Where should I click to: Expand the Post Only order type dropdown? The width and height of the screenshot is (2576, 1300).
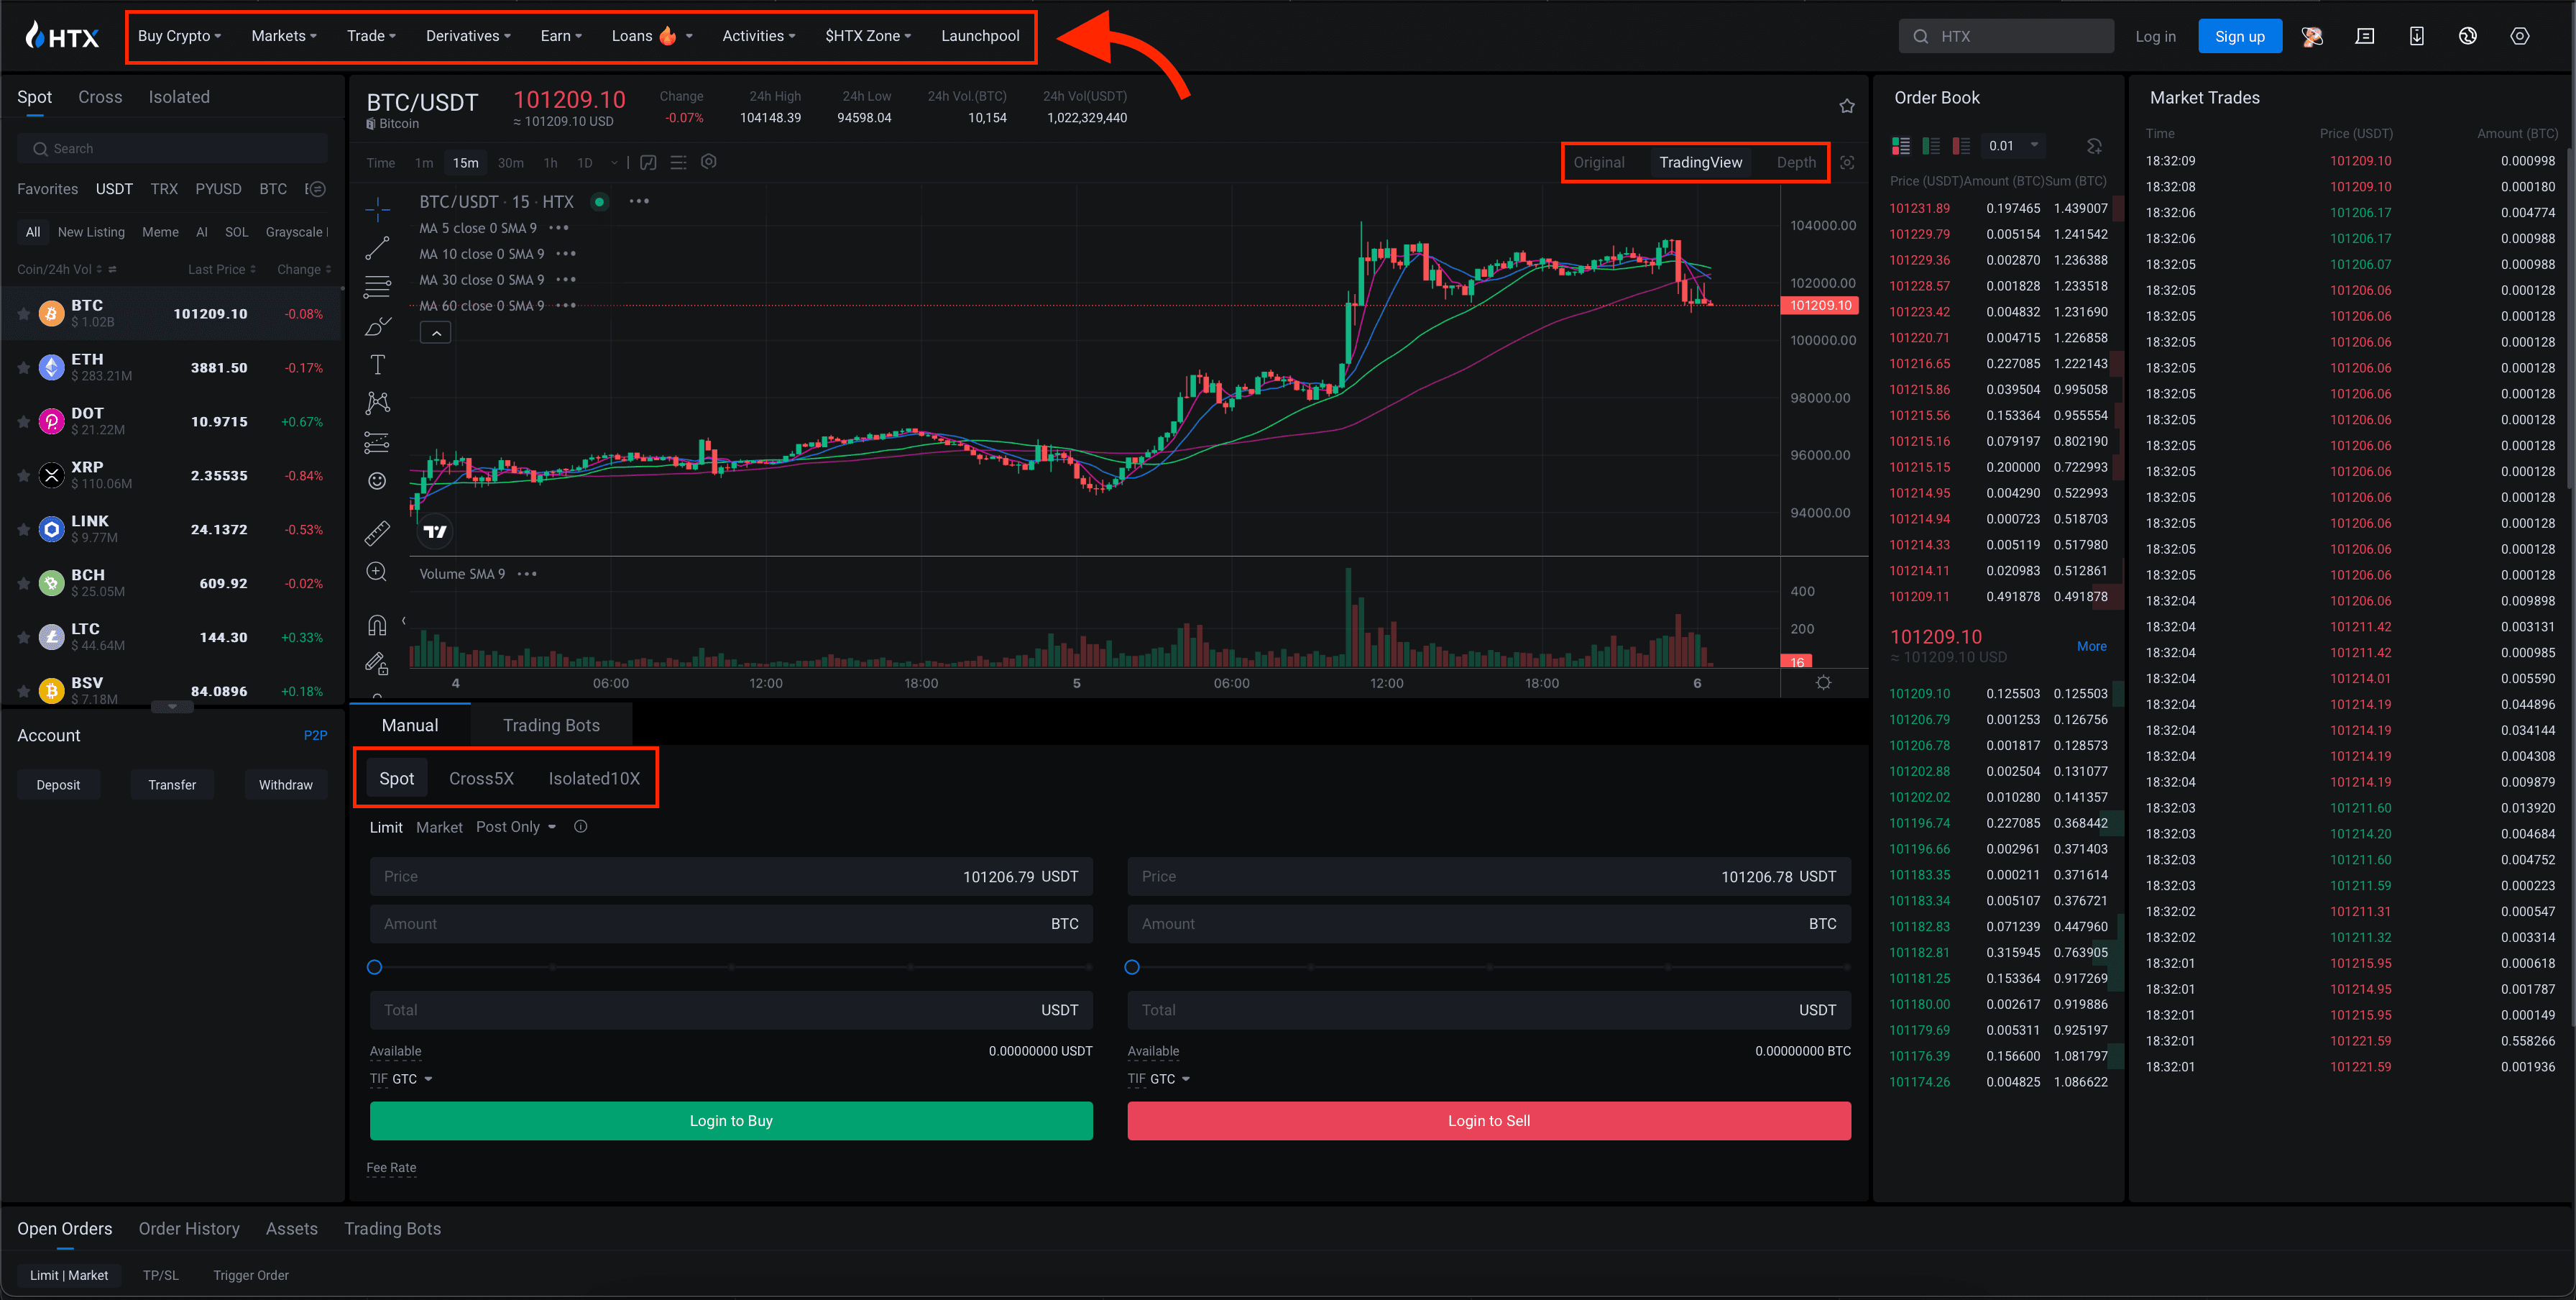click(516, 827)
